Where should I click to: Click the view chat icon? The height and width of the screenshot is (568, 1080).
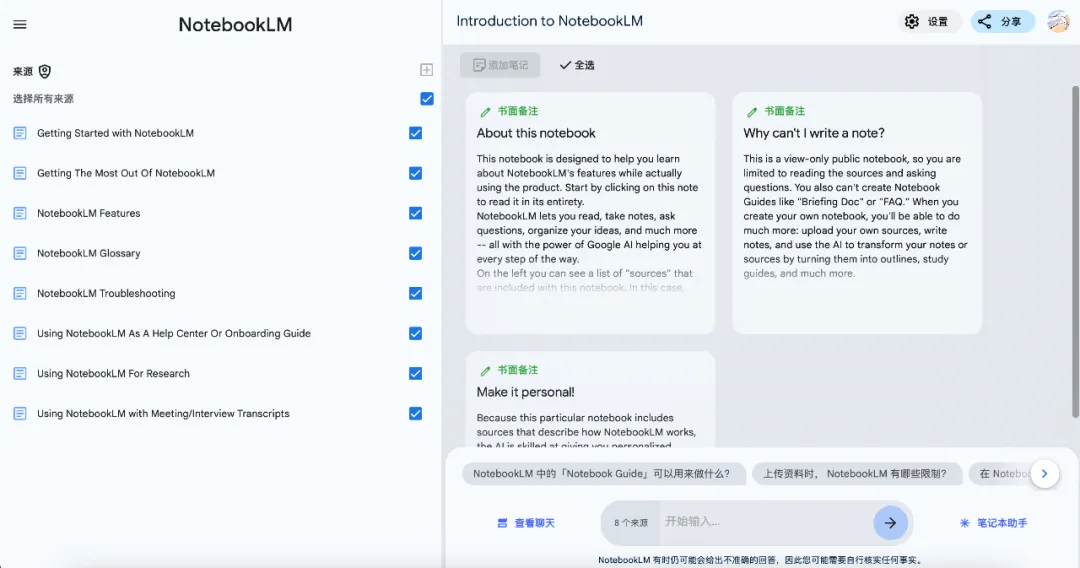click(502, 523)
